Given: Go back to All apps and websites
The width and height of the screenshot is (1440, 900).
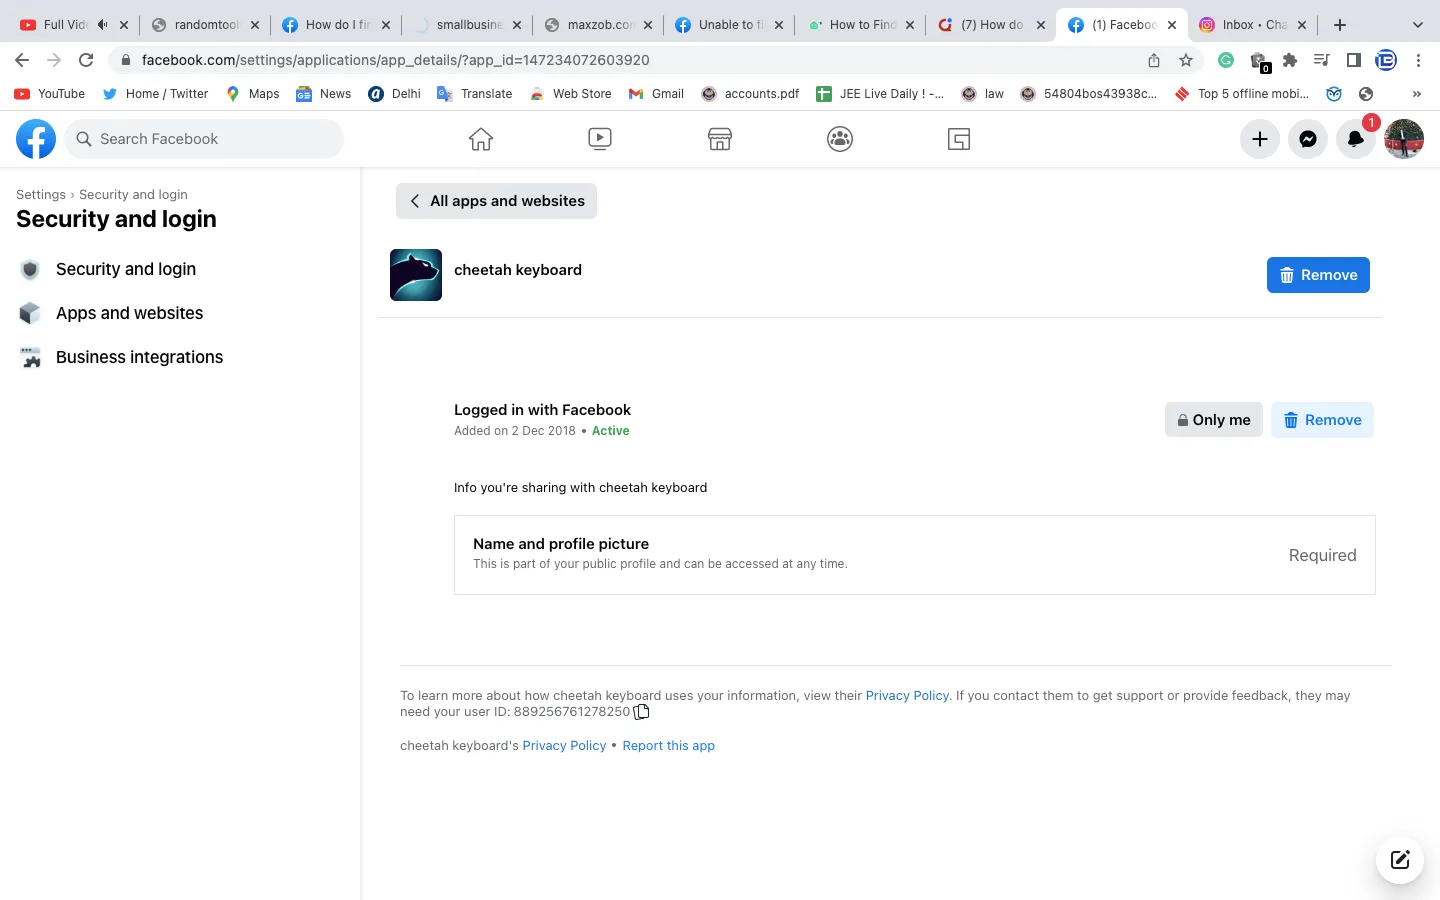Looking at the screenshot, I should coord(497,201).
